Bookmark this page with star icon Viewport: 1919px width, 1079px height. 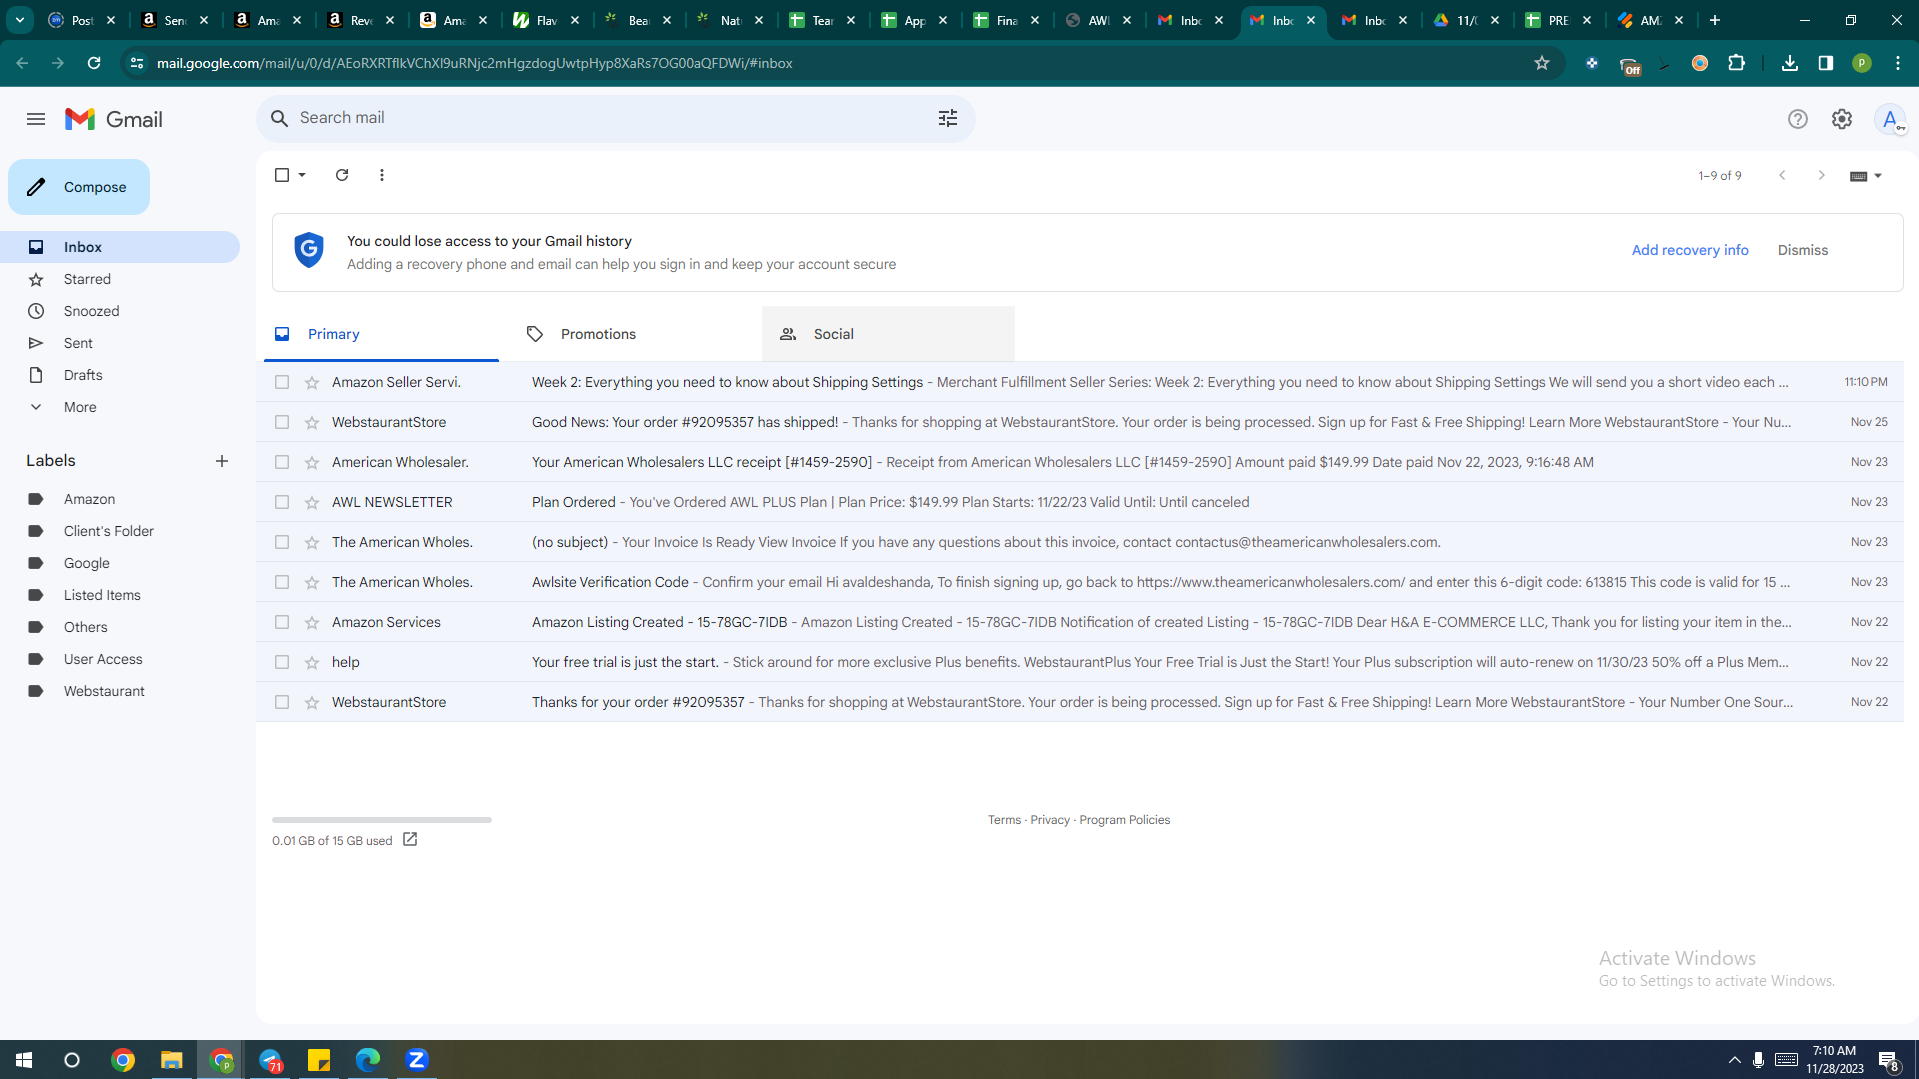[1542, 63]
